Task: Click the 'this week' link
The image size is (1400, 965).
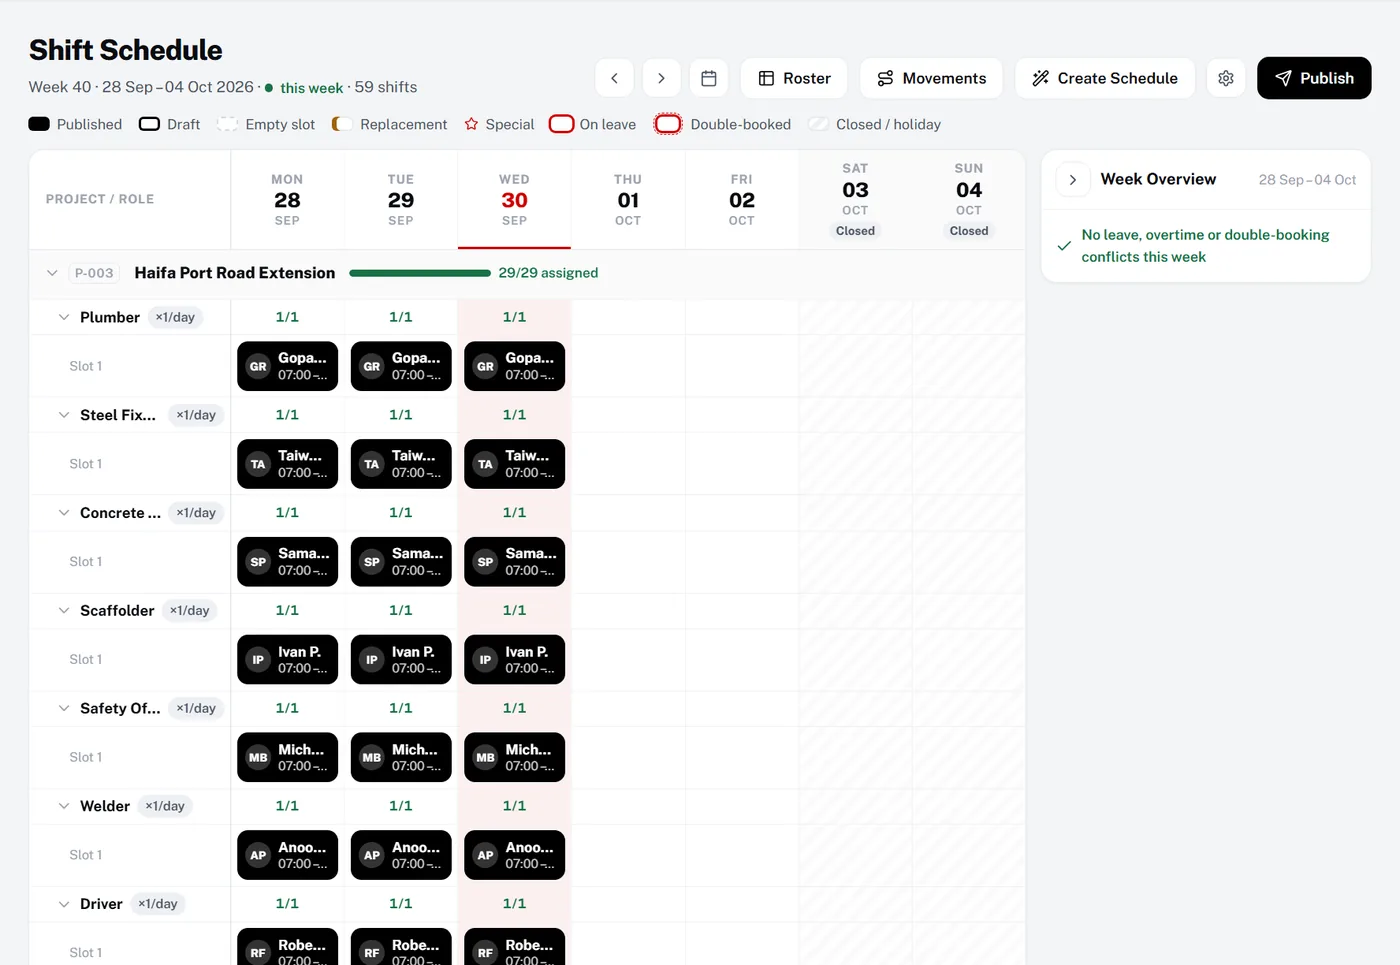Action: tap(311, 88)
